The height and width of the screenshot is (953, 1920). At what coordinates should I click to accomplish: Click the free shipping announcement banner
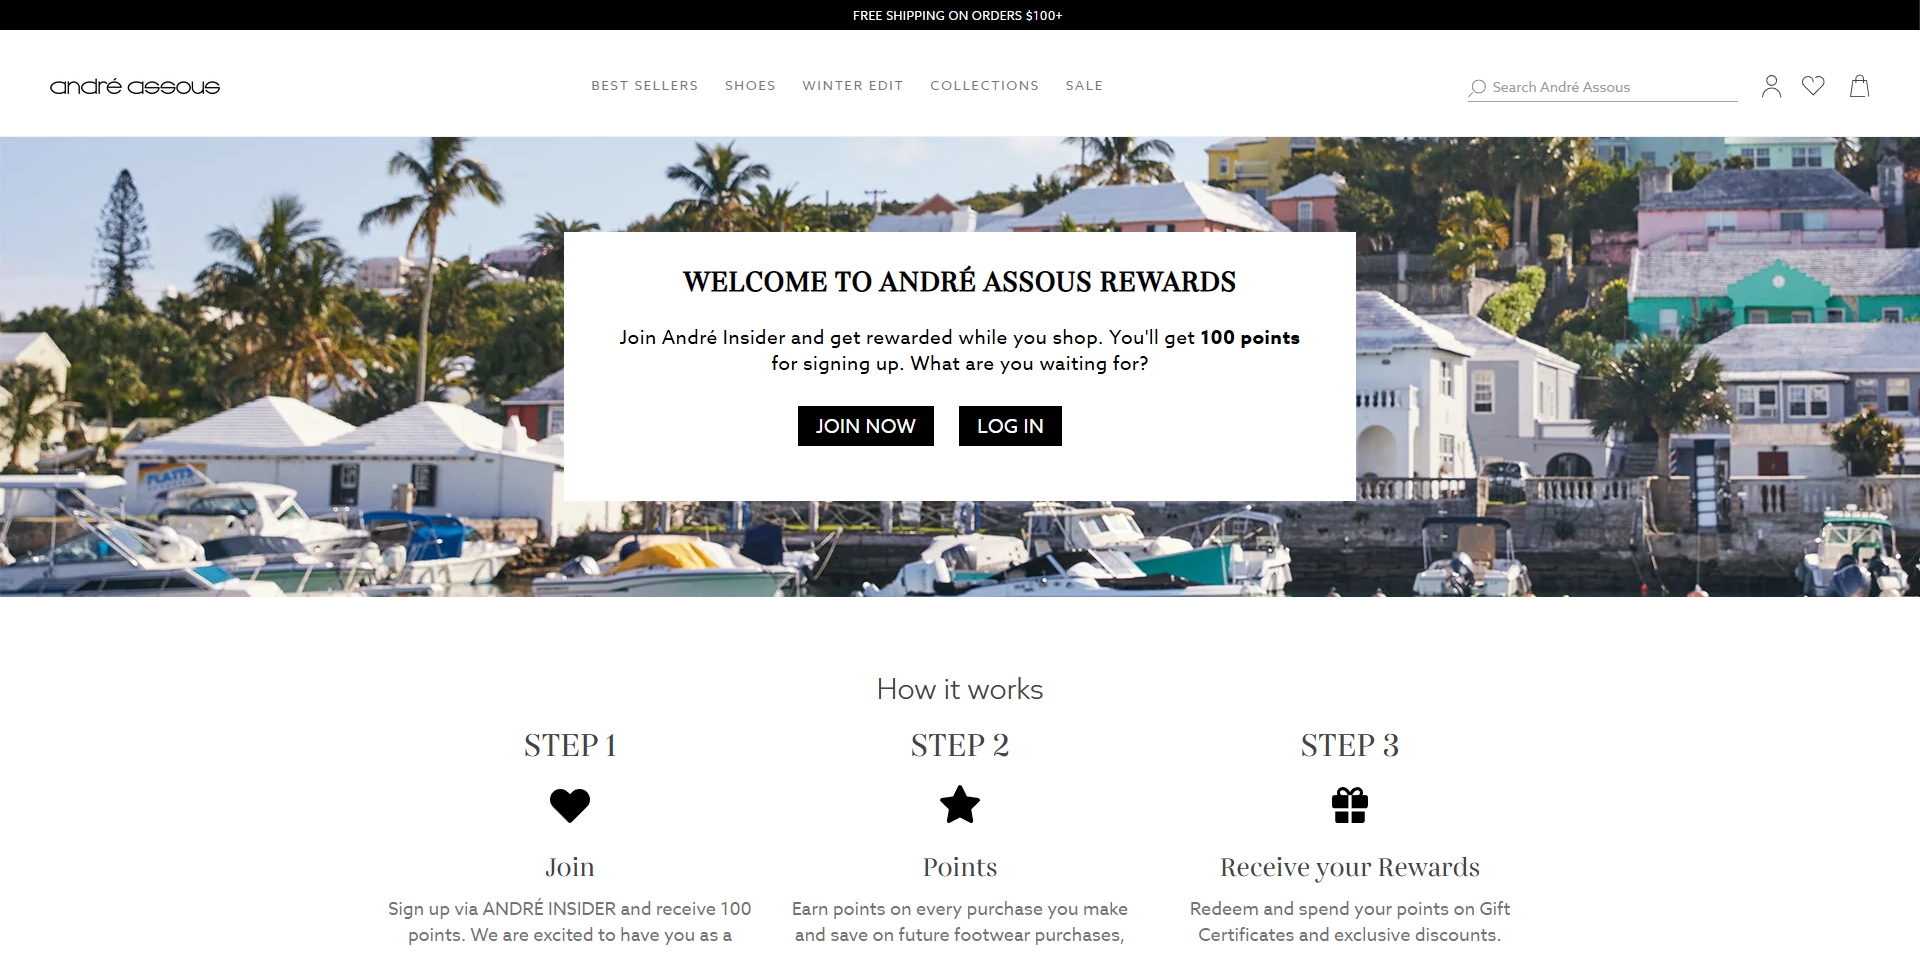pyautogui.click(x=958, y=15)
